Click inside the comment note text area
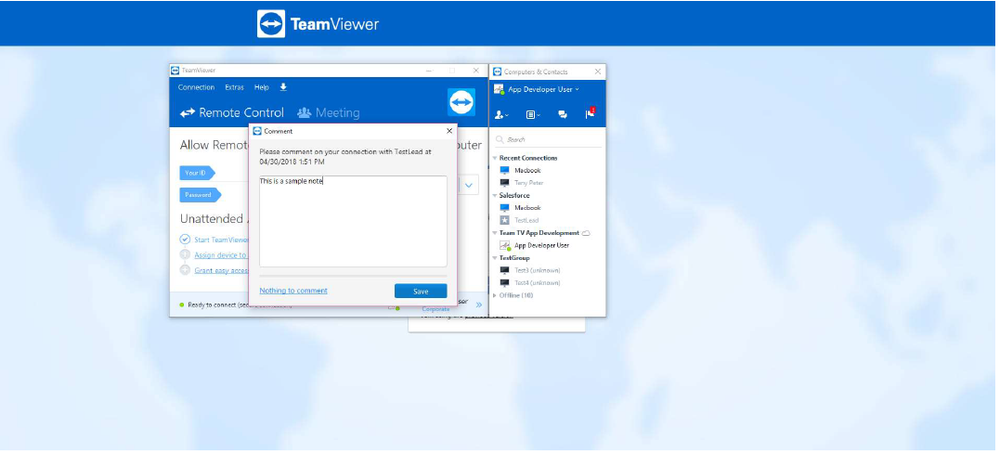The image size is (999, 453). tap(353, 221)
